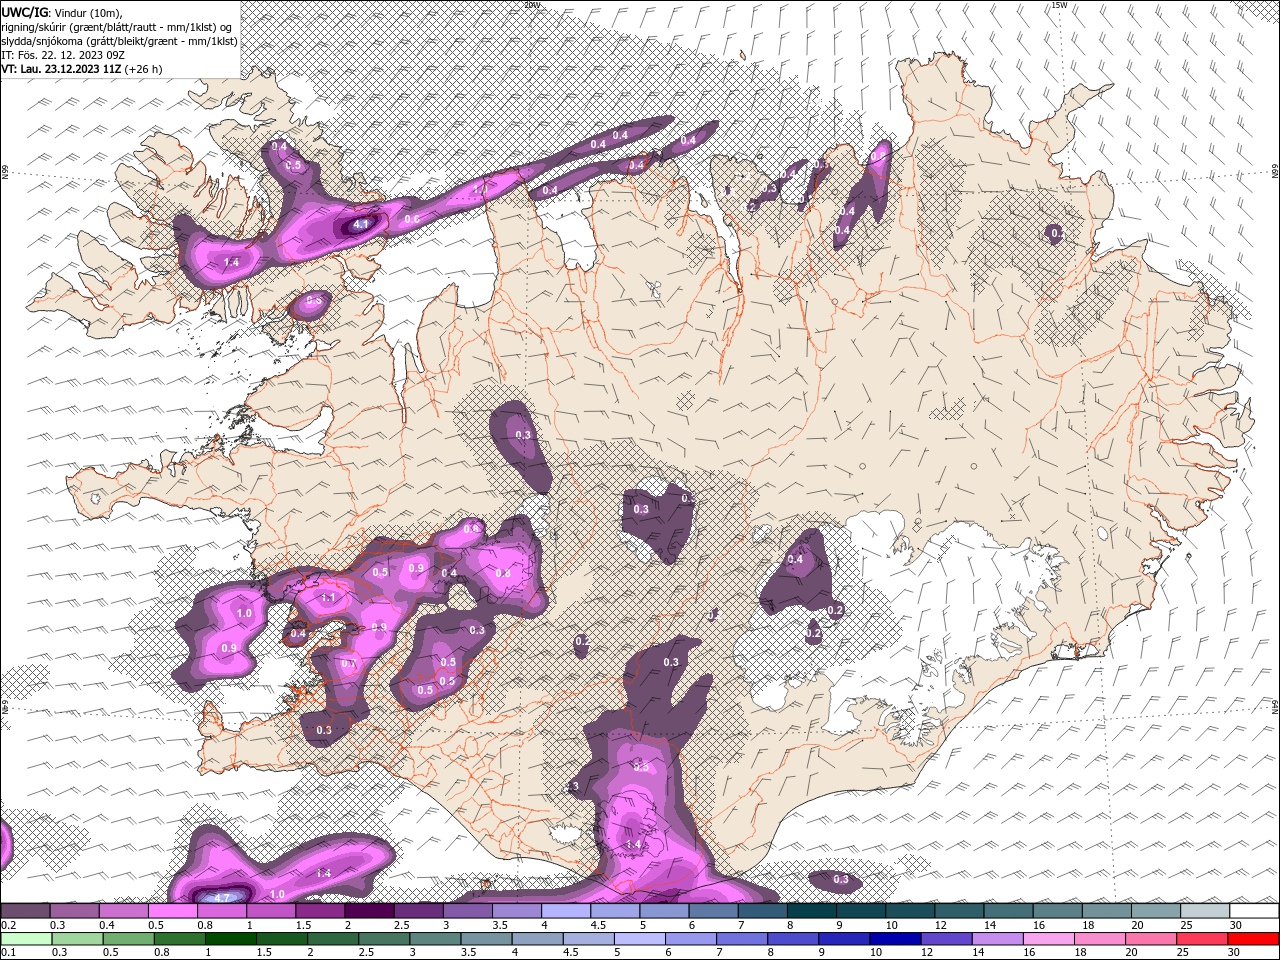Click the '15W' longitude label at the top
The image size is (1280, 960).
click(1060, 5)
